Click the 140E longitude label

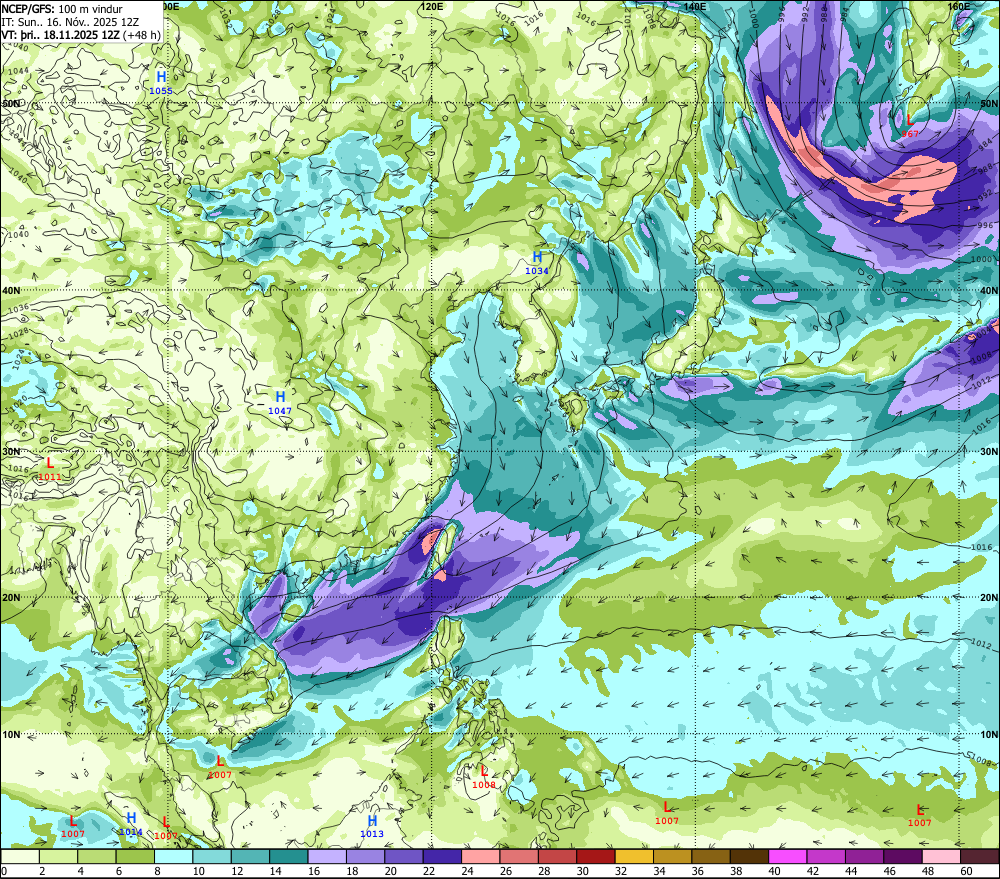[x=695, y=6]
